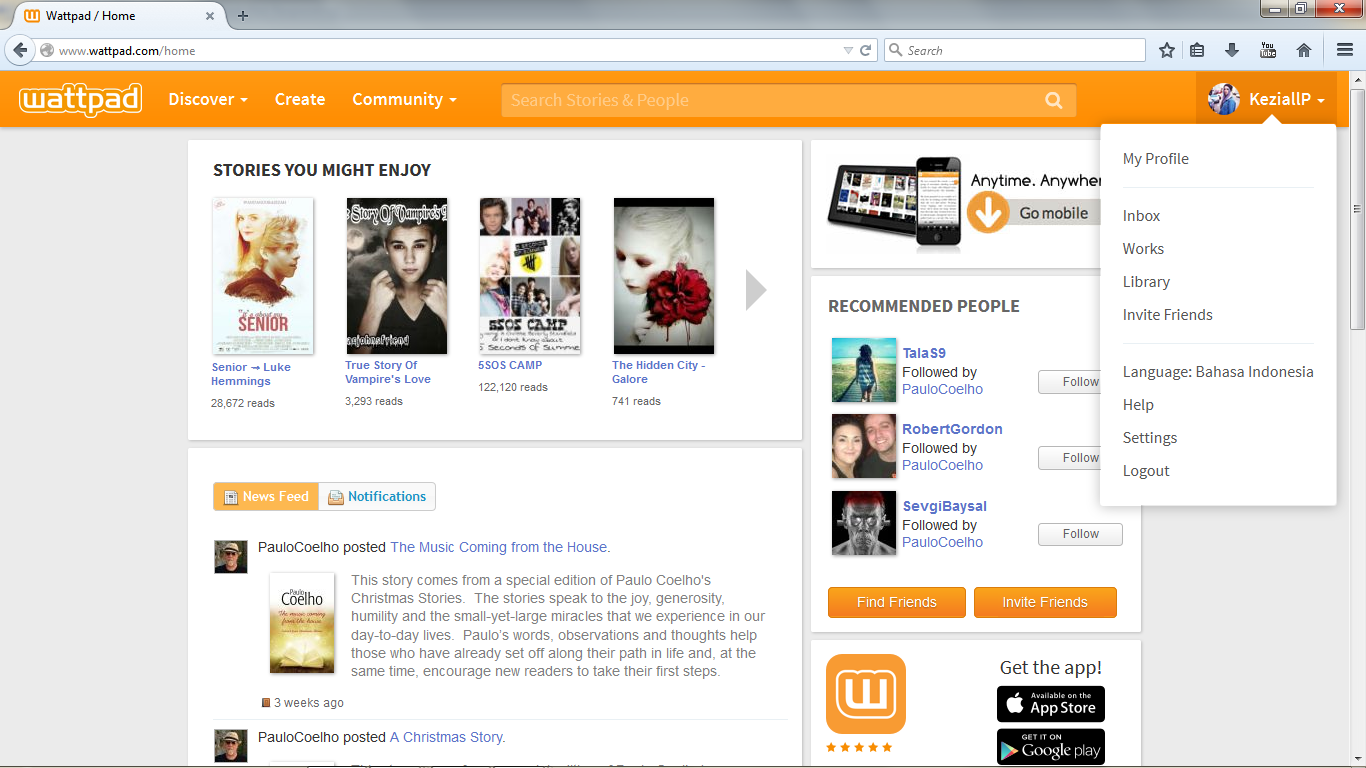Click the orange Wattpad app icon
This screenshot has width=1366, height=768.
pyautogui.click(x=866, y=694)
